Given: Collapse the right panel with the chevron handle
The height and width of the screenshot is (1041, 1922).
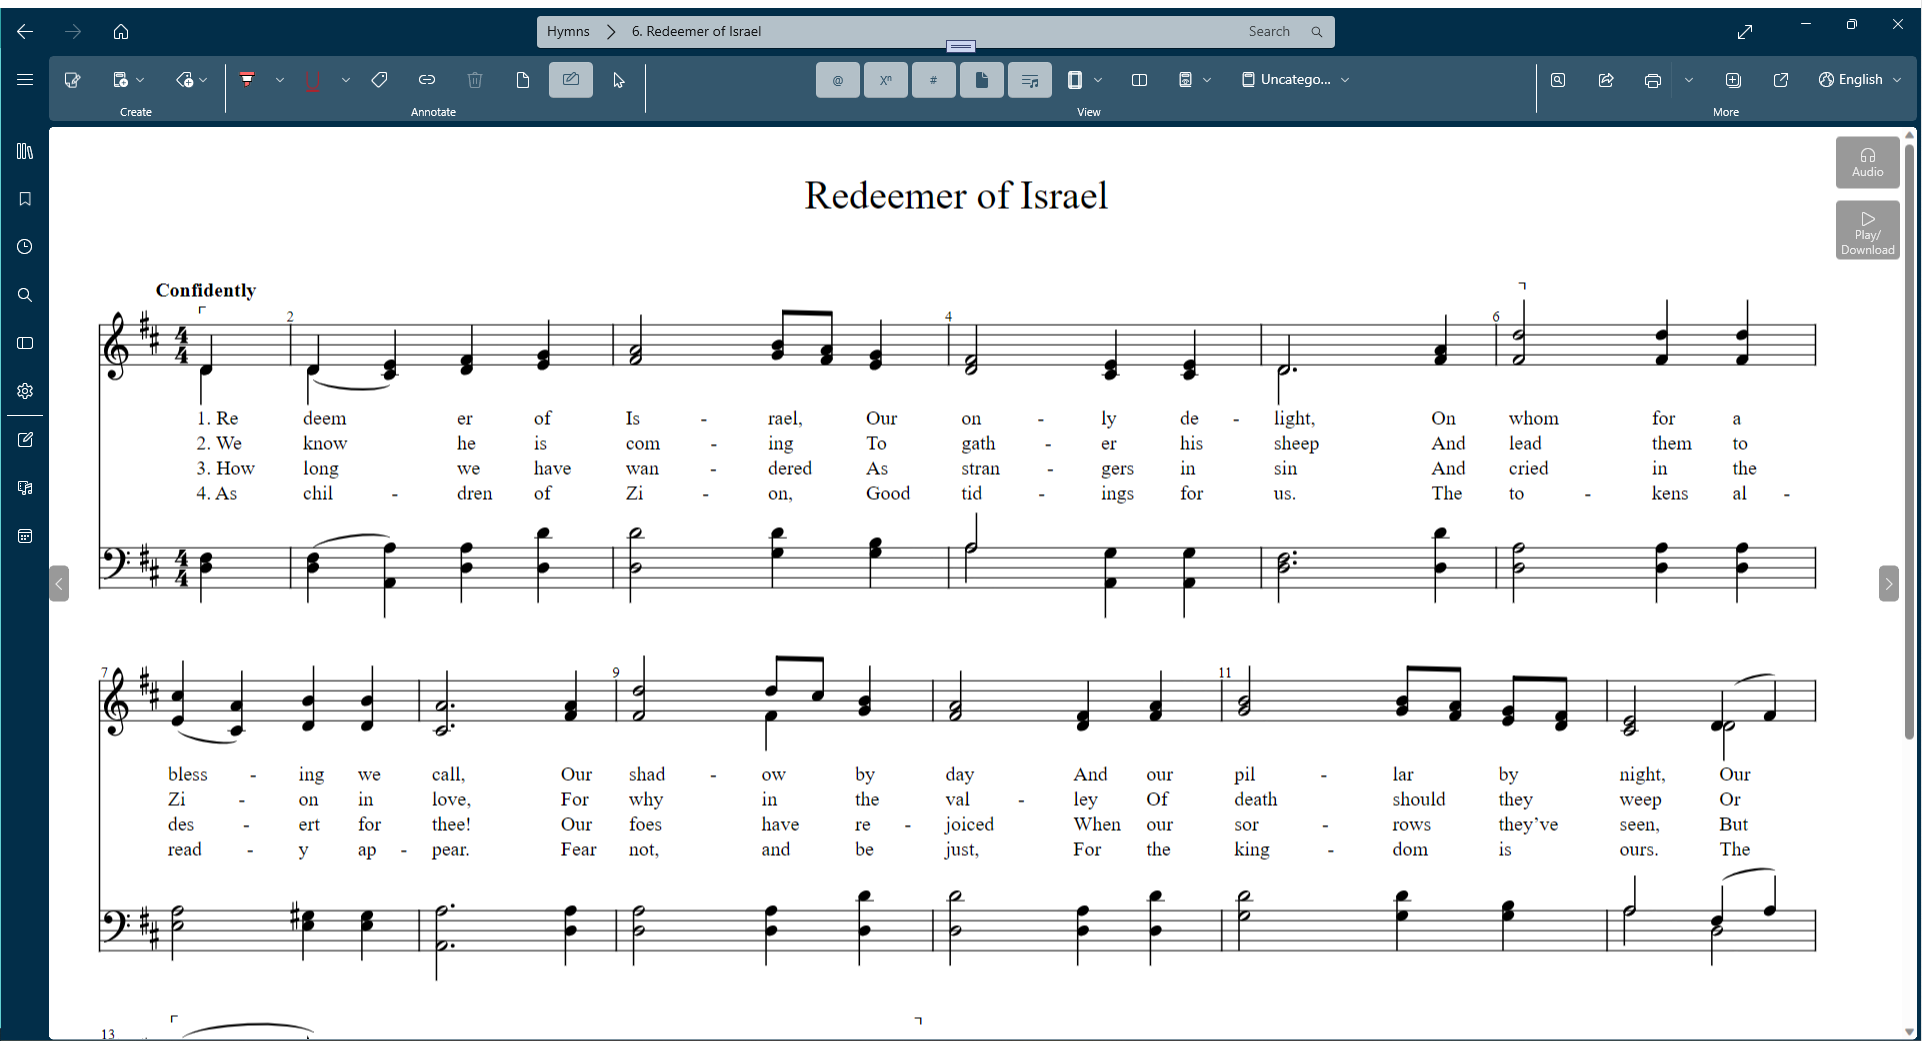Looking at the screenshot, I should tap(1890, 584).
